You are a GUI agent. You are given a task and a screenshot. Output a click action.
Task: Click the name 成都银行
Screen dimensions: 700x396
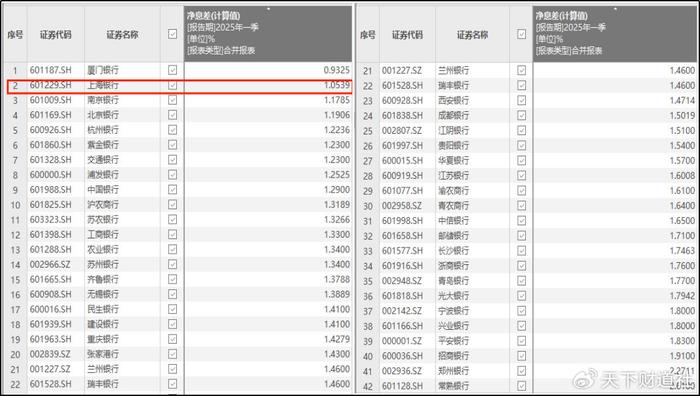pos(454,116)
